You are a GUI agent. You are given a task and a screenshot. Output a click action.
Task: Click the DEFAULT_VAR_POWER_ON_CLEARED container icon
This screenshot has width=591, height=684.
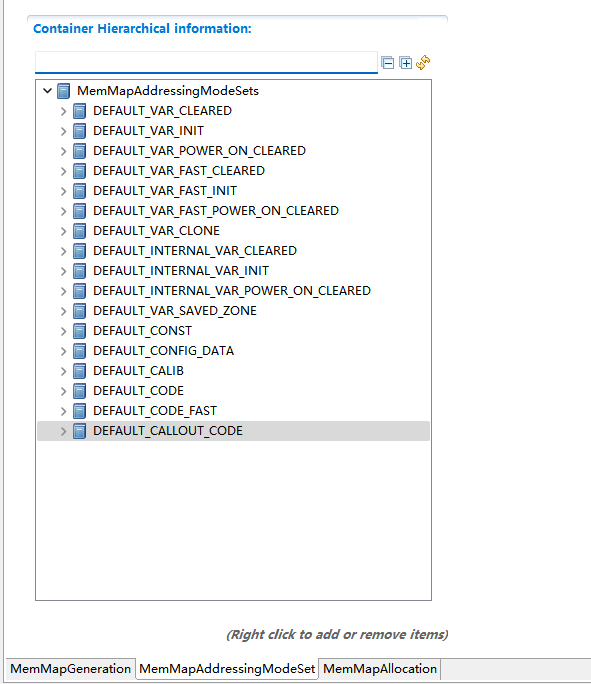(x=79, y=151)
